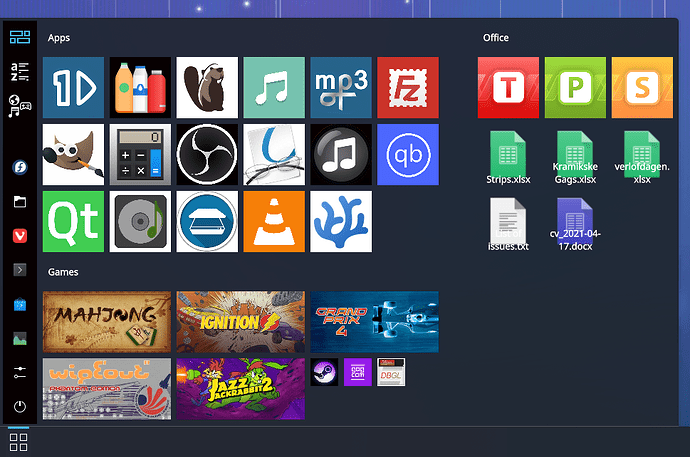Open the mp3 splitter app
The height and width of the screenshot is (457, 690).
[341, 87]
